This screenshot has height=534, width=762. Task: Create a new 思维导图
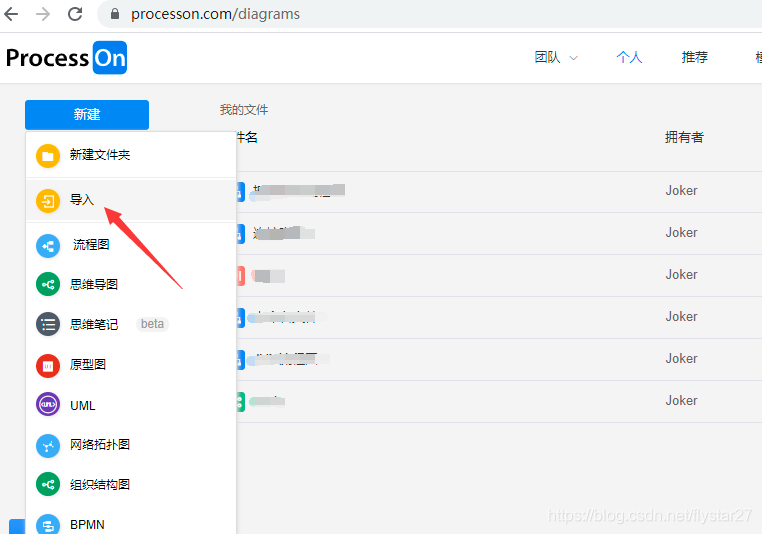(94, 284)
